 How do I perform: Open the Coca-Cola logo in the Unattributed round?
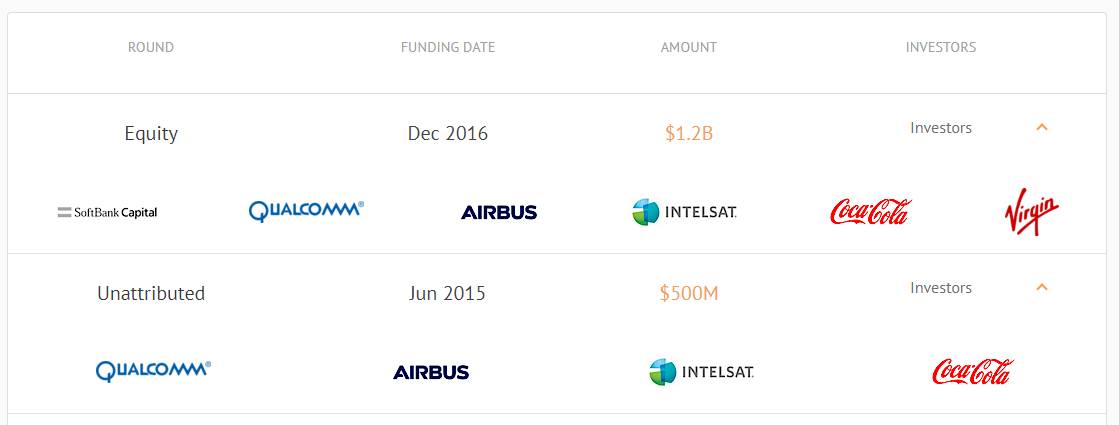click(x=973, y=372)
